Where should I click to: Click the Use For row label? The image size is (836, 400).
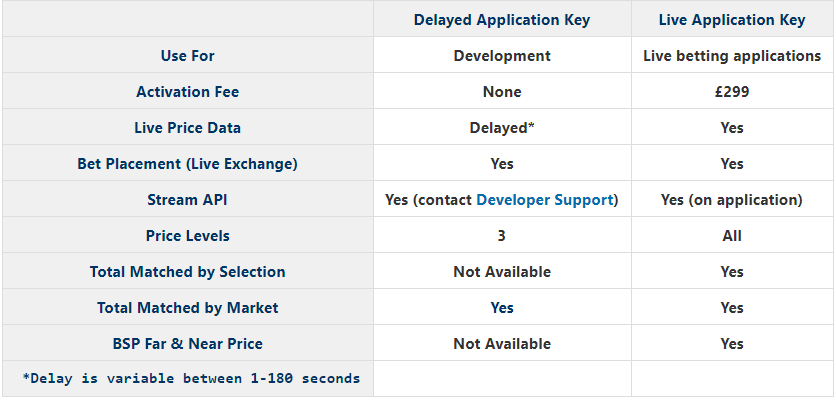188,56
